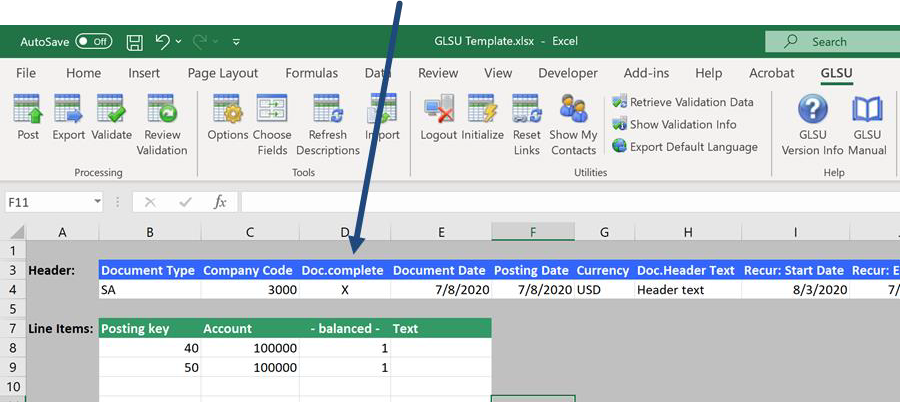This screenshot has width=900, height=402.
Task: Click the '- balanced -' header cell
Action: (345, 329)
